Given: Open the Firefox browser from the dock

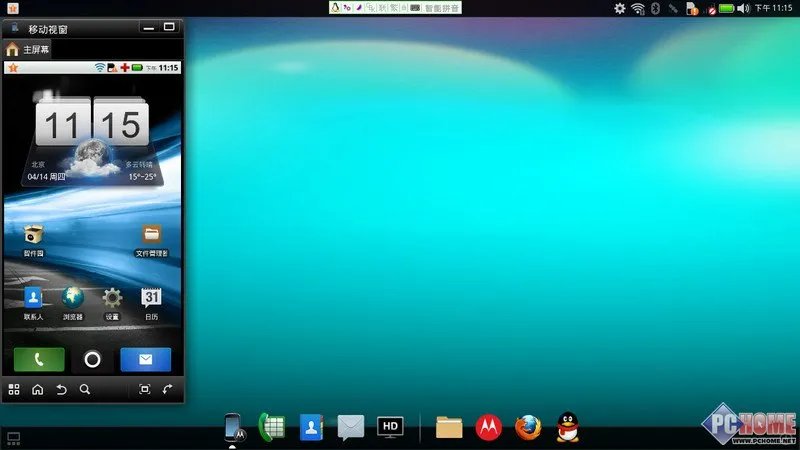Looking at the screenshot, I should pyautogui.click(x=528, y=427).
